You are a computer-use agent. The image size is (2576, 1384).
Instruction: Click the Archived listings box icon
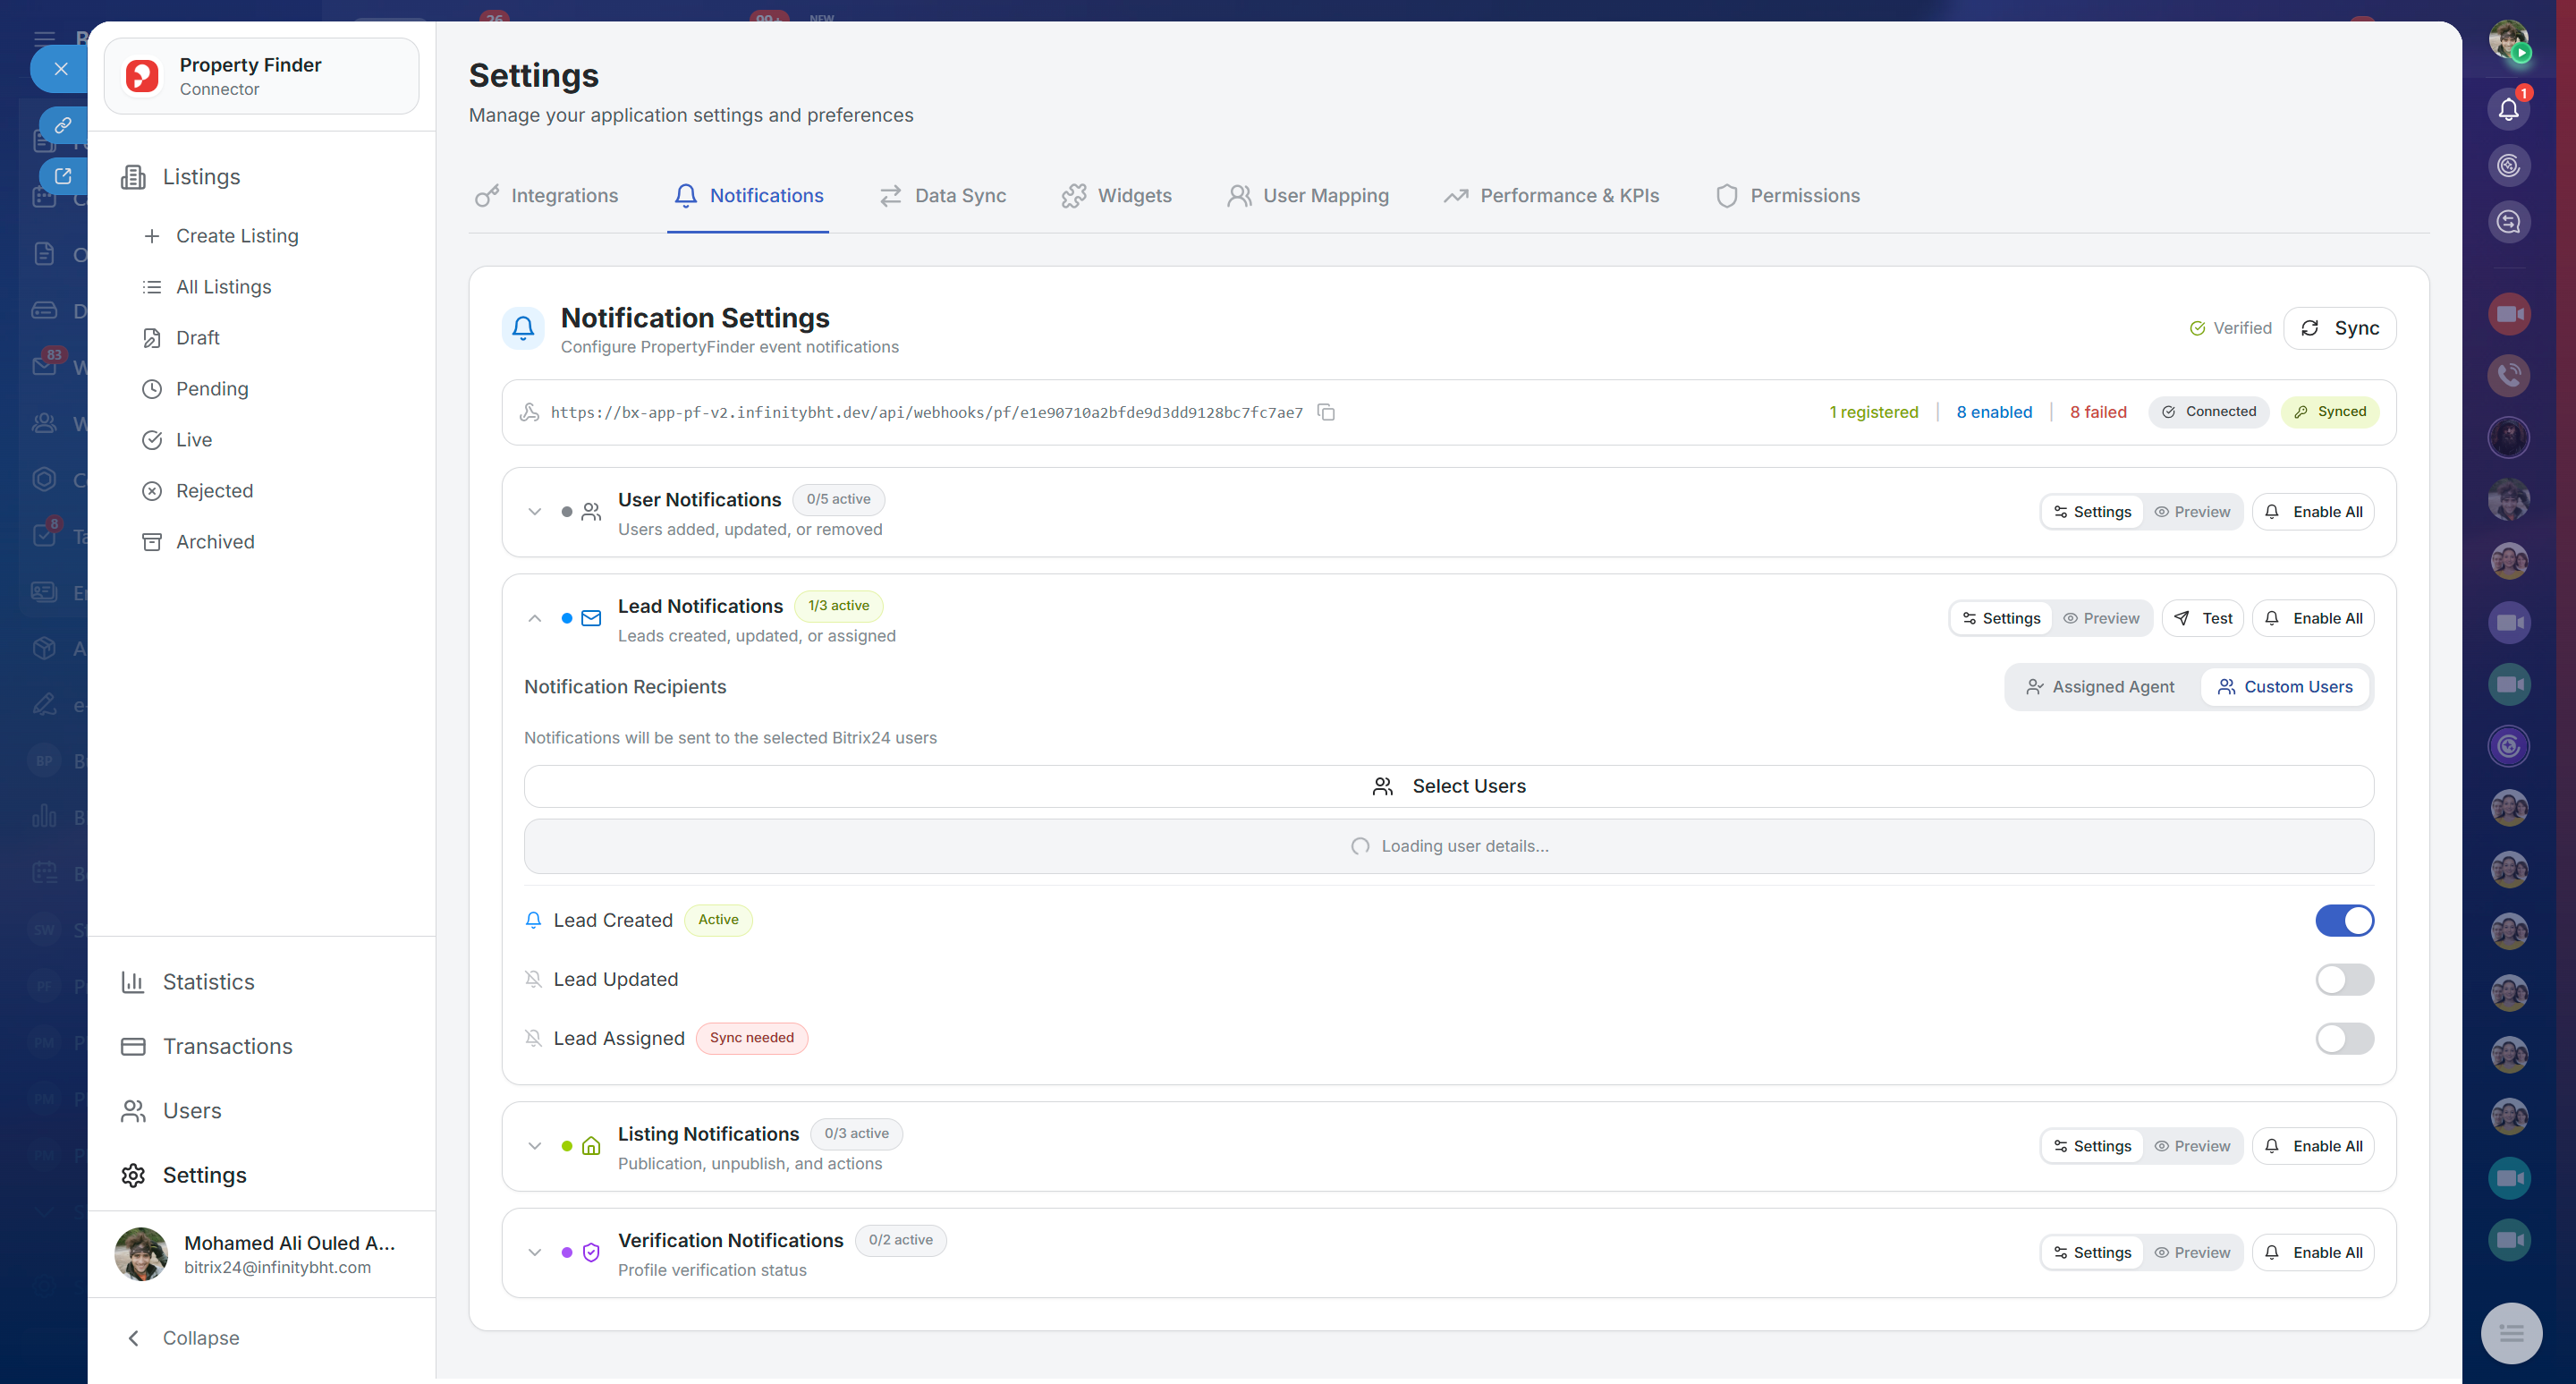152,541
